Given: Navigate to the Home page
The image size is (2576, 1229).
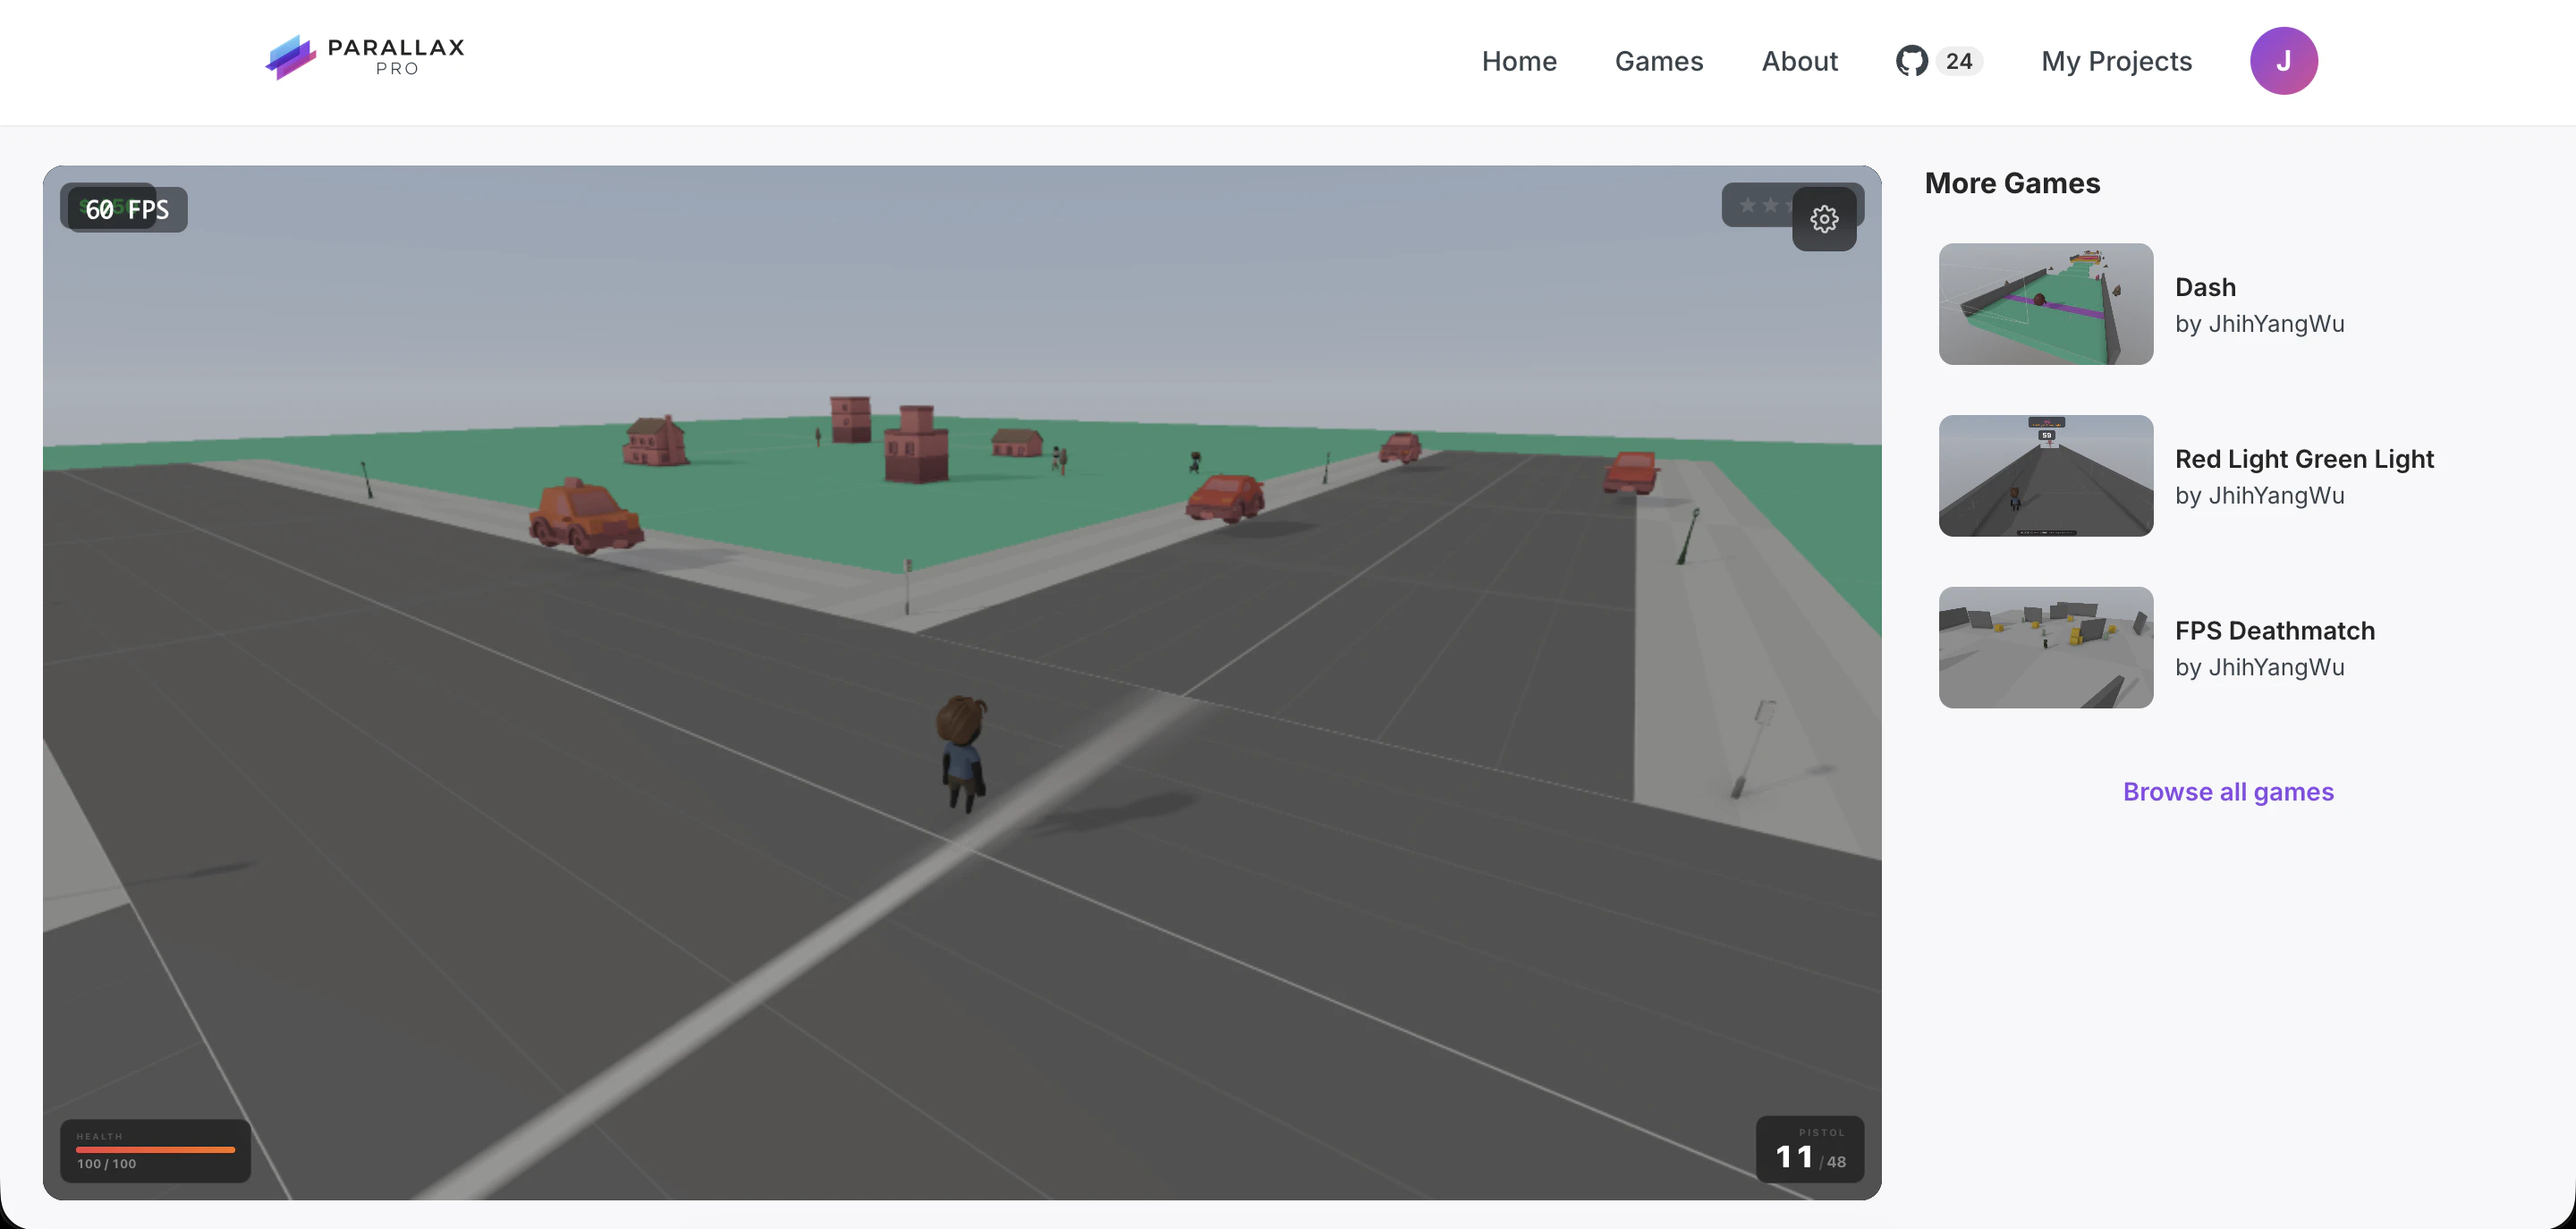Looking at the screenshot, I should [x=1519, y=61].
